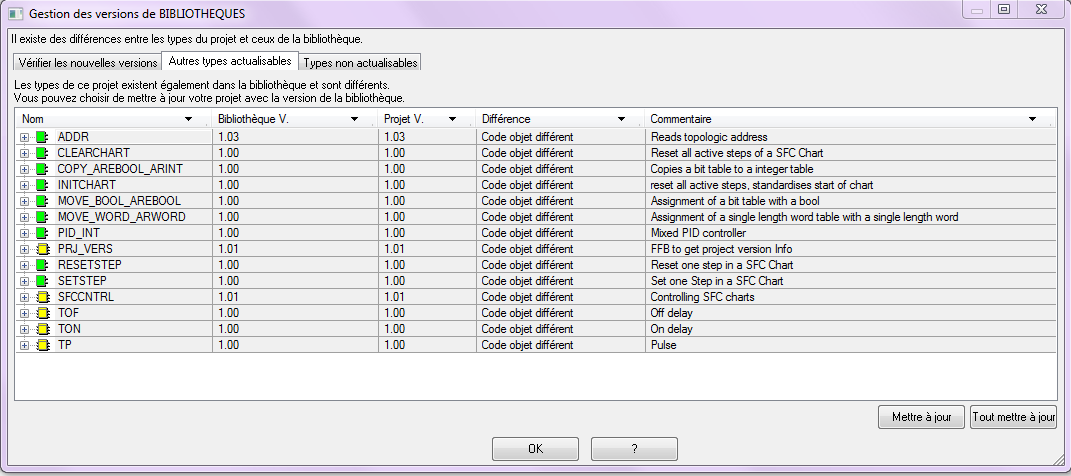Switch to Types non actualisables tab
The image size is (1071, 476).
(360, 62)
